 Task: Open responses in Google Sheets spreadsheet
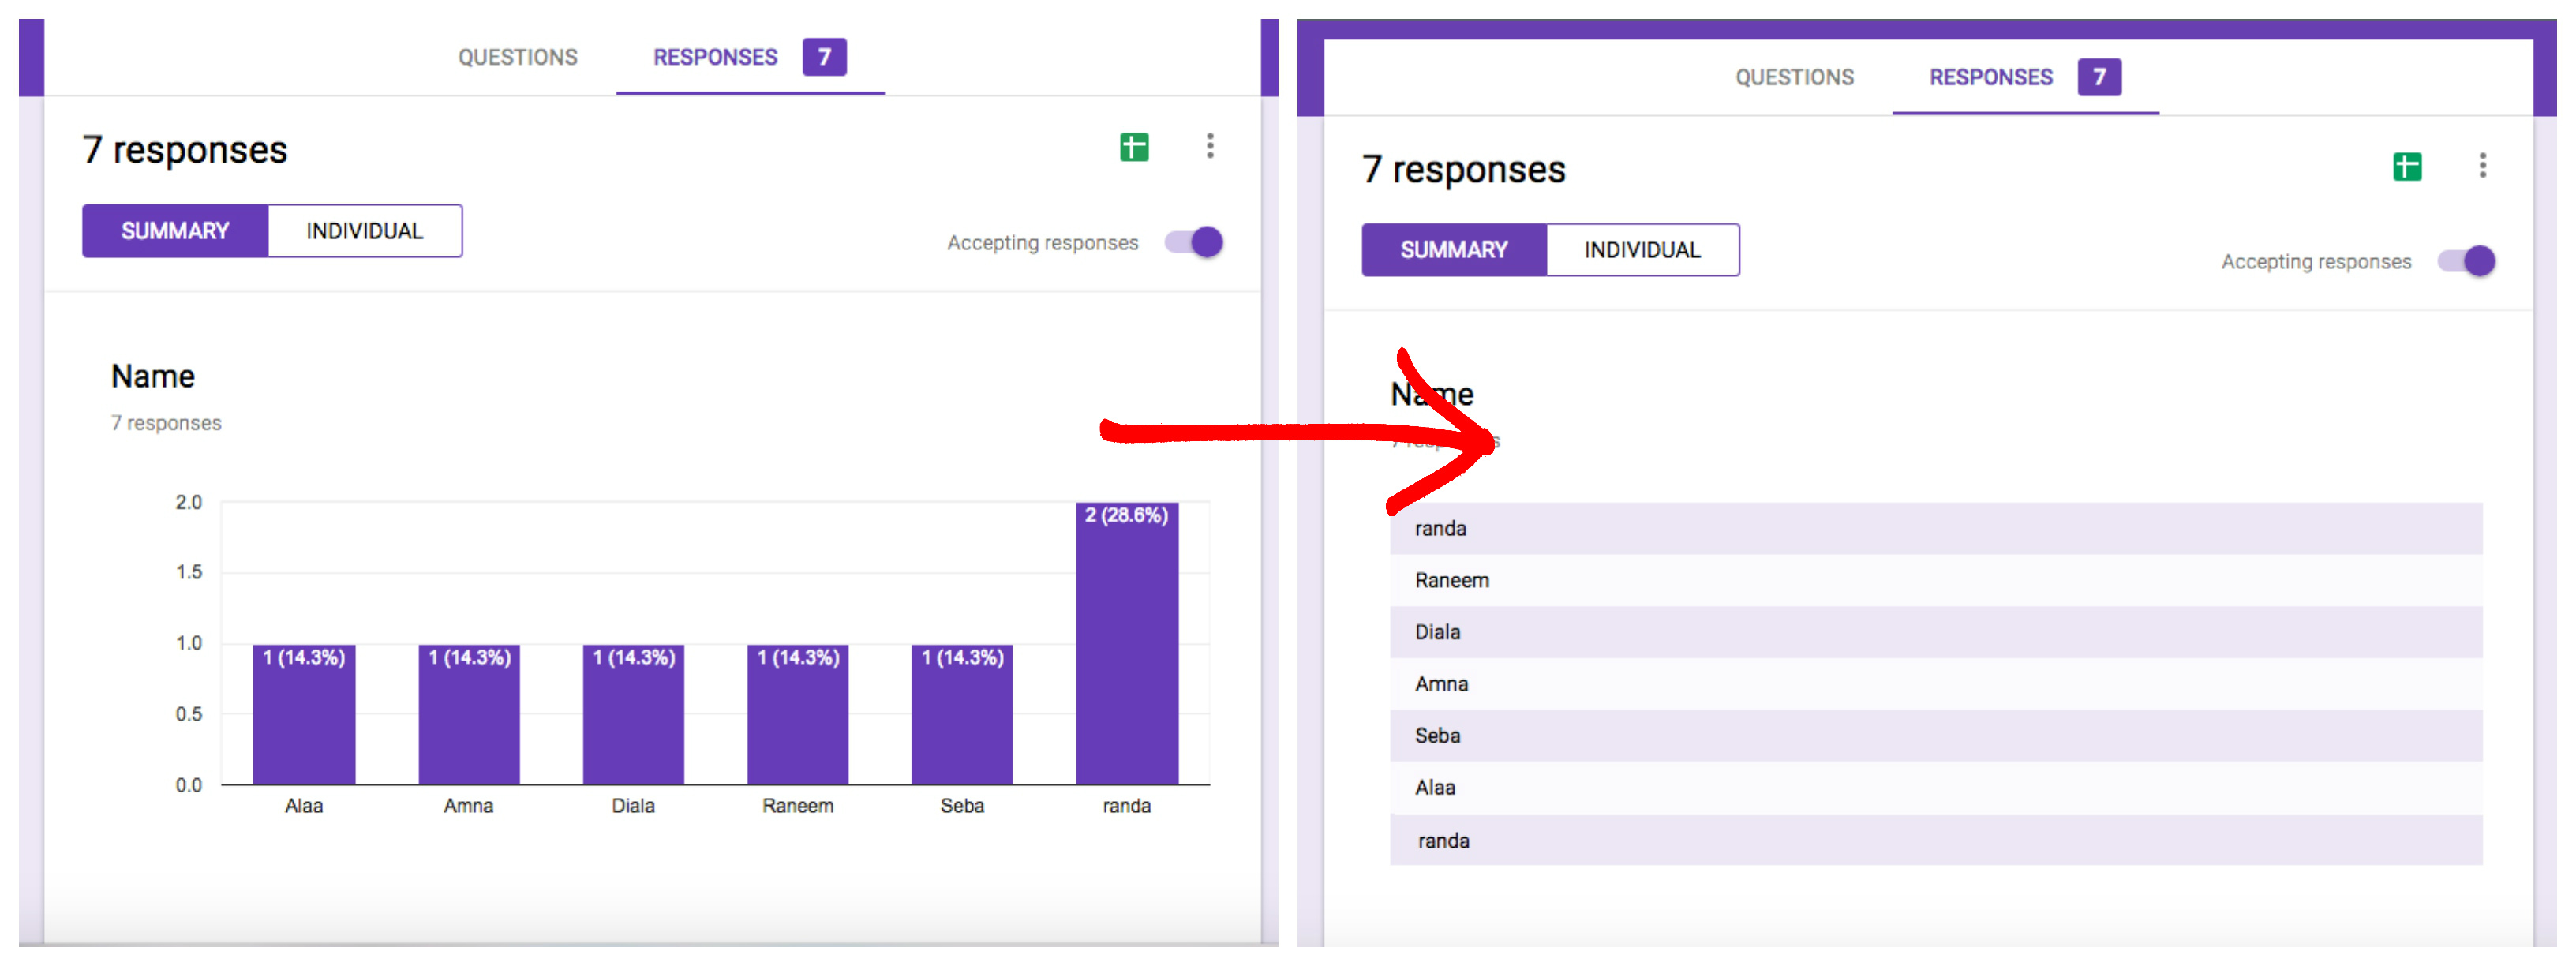point(1134,147)
